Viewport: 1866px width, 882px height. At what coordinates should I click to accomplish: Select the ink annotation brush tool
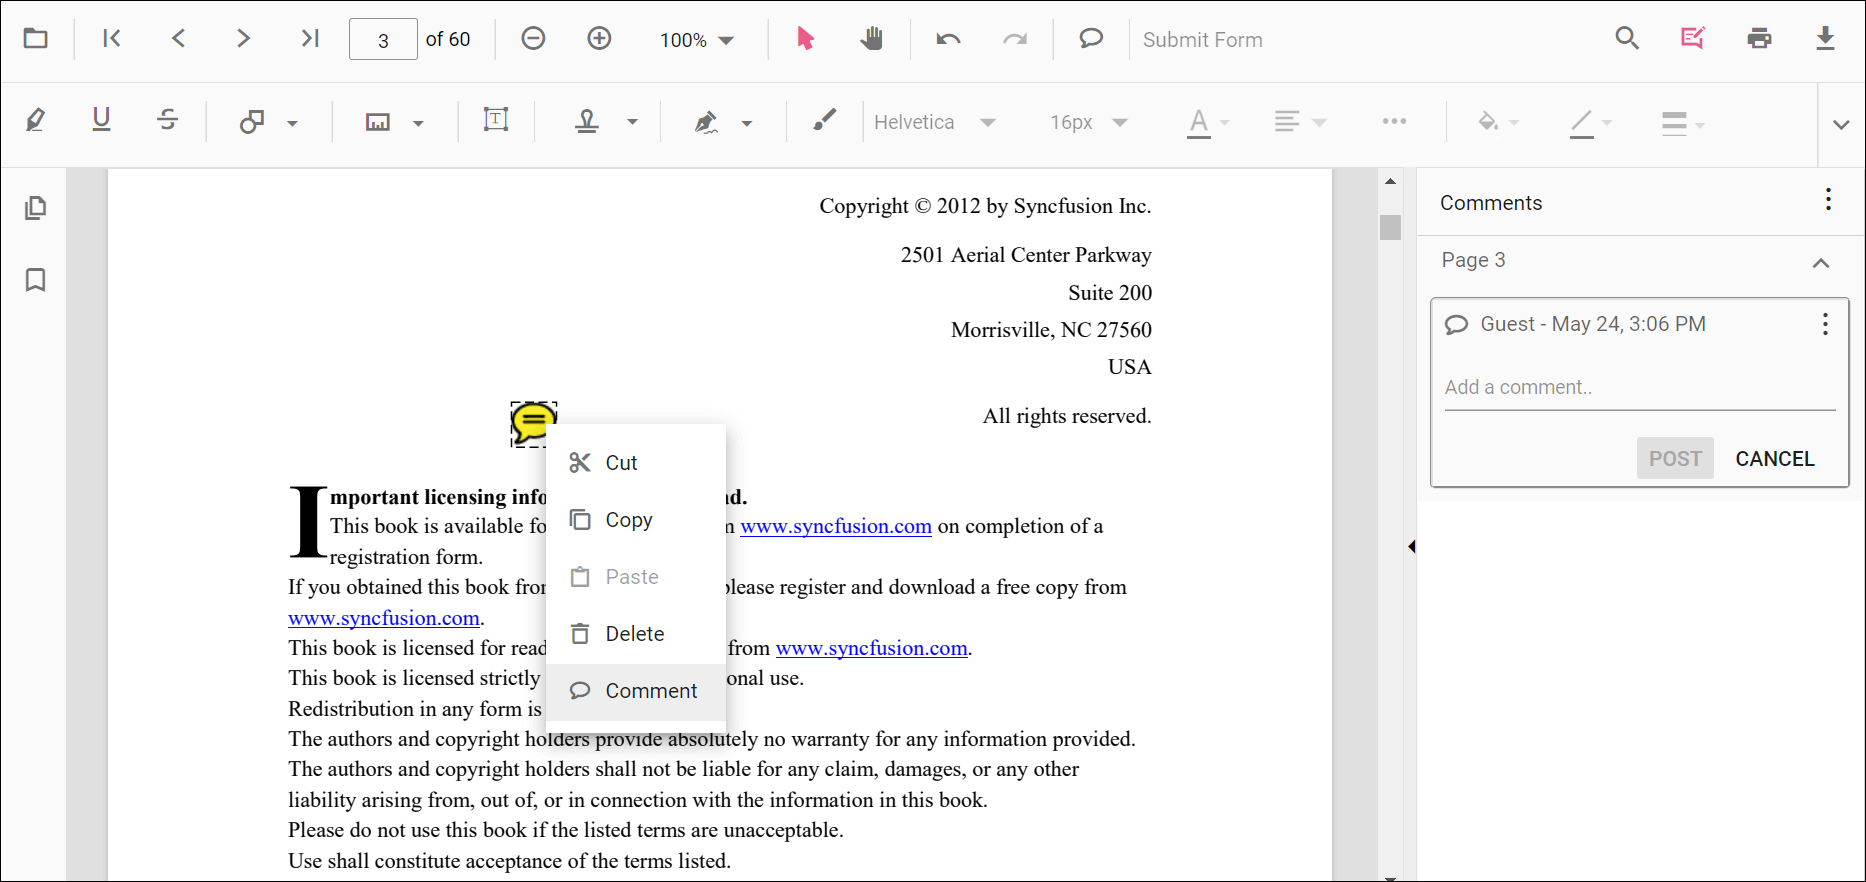(x=824, y=121)
